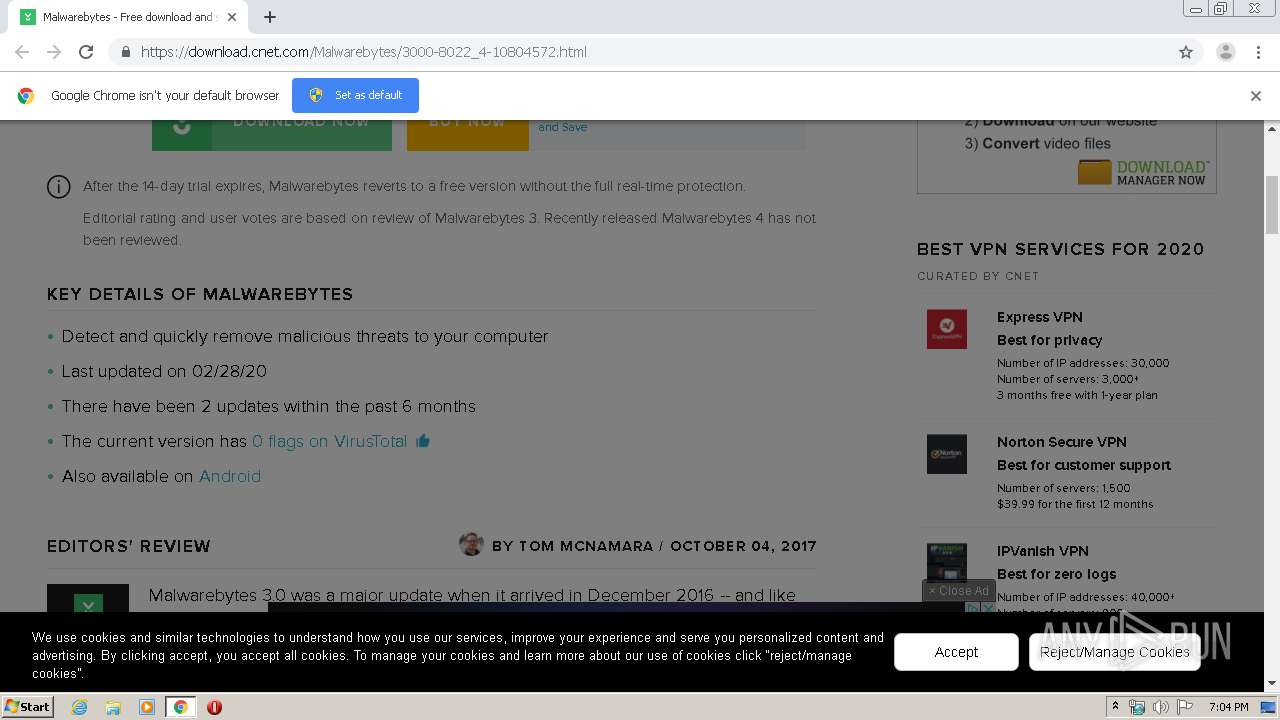Click the volume speaker tray icon
Viewport: 1280px width, 720px height.
coord(1160,707)
